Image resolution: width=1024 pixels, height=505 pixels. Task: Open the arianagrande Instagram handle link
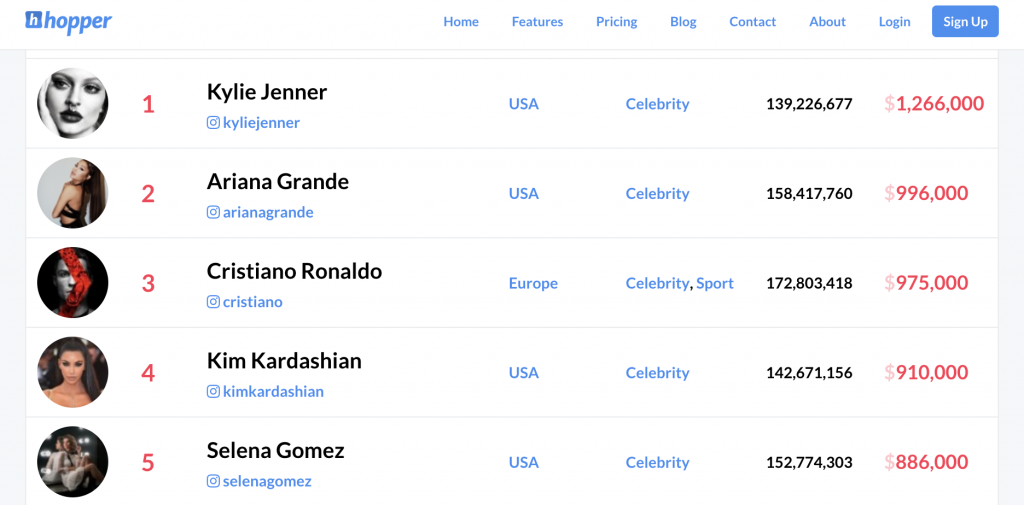click(x=268, y=212)
